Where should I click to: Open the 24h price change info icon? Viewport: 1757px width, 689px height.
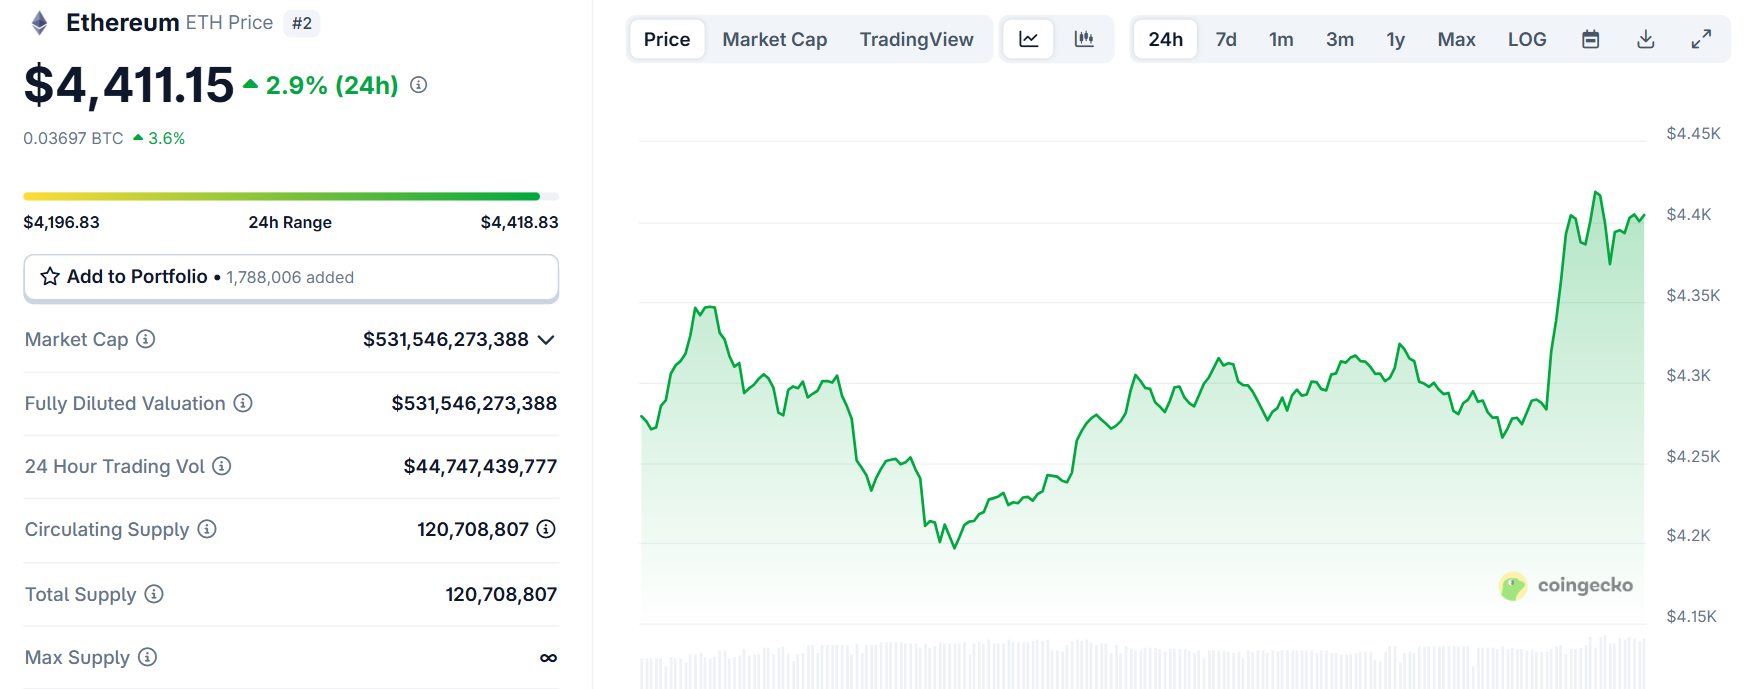point(419,85)
